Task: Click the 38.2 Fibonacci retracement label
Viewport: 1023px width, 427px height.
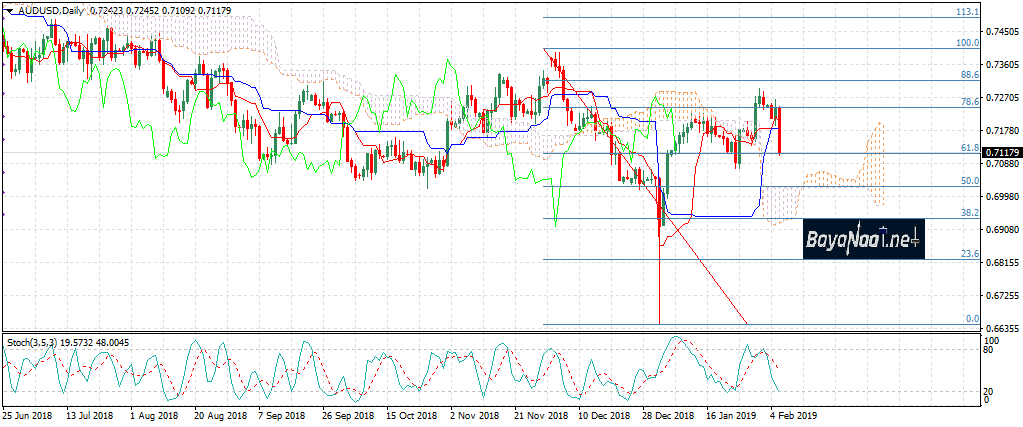Action: click(968, 213)
